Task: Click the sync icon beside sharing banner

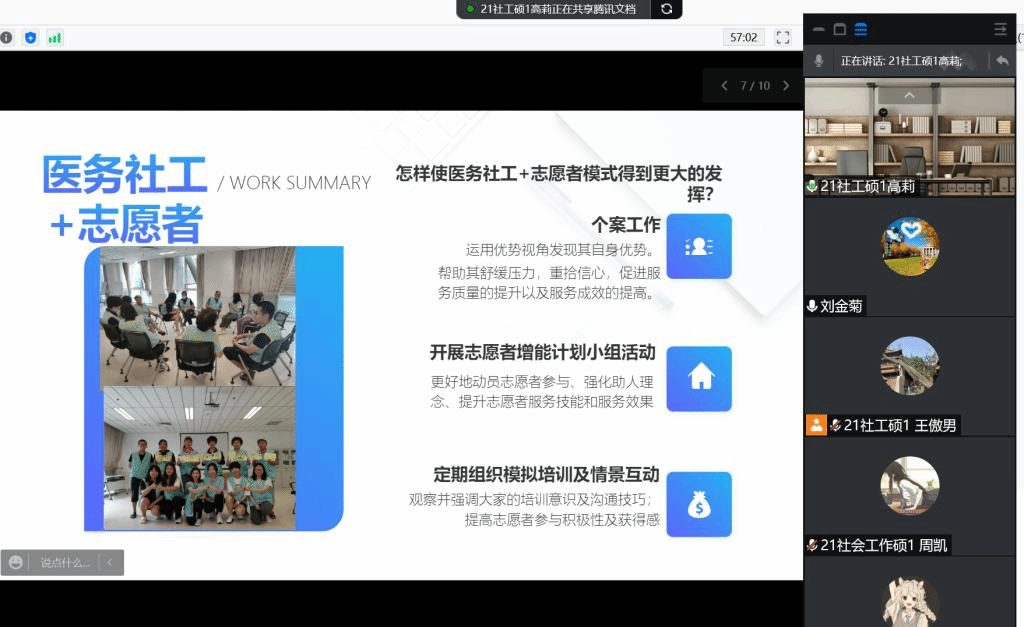Action: [x=666, y=9]
